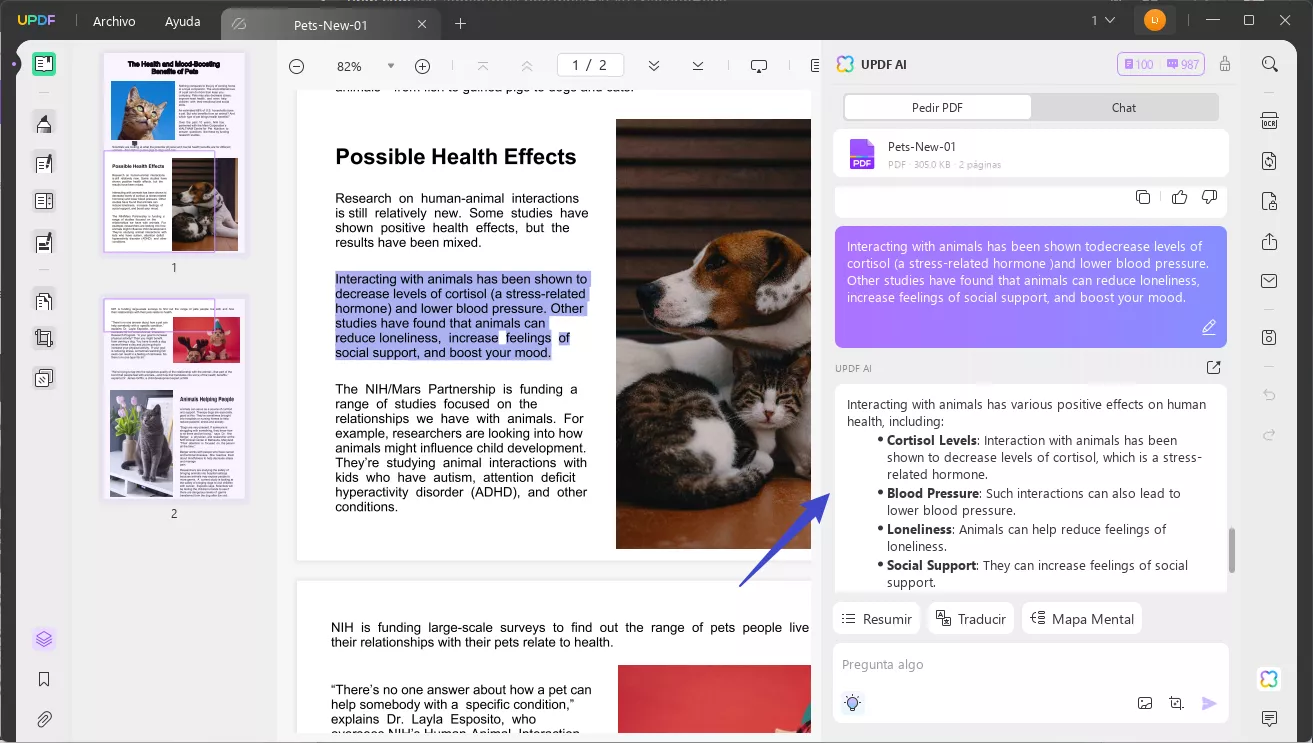Screen dimensions: 1313x743
Task: Click the Resumir button
Action: pyautogui.click(x=877, y=619)
